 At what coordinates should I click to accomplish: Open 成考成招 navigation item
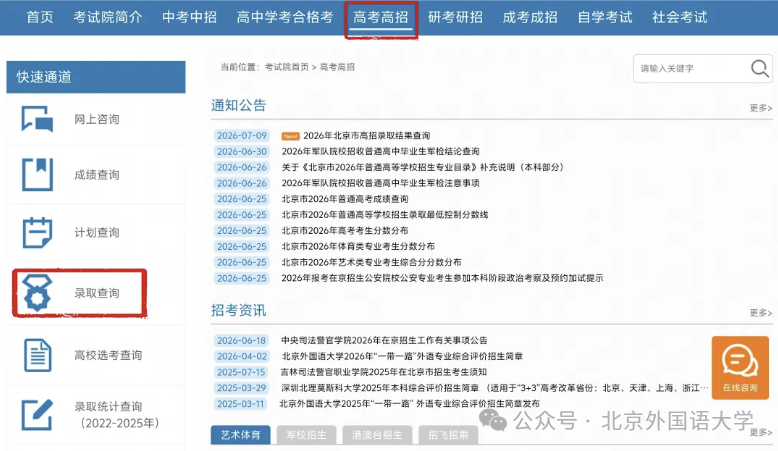pyautogui.click(x=530, y=17)
